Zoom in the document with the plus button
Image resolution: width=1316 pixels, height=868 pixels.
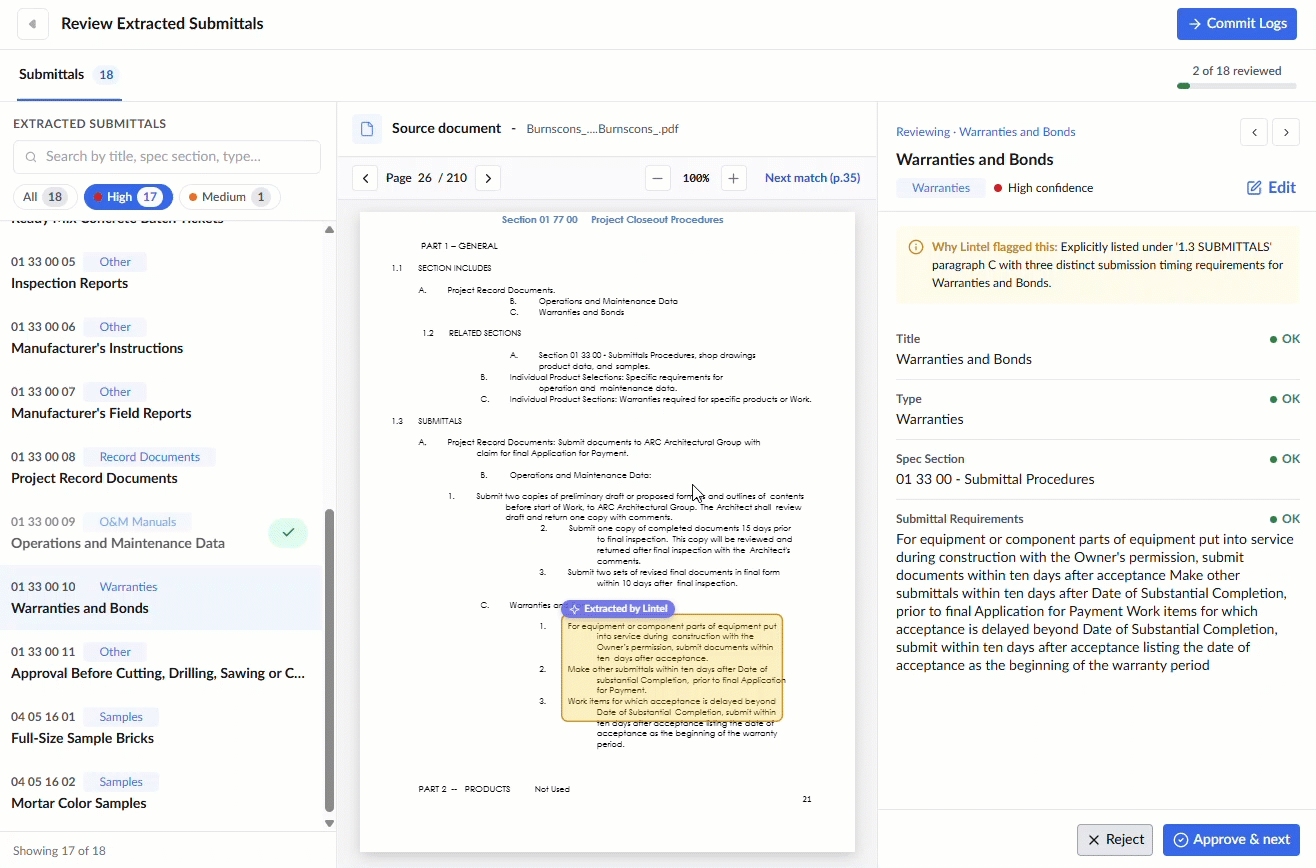(x=734, y=178)
